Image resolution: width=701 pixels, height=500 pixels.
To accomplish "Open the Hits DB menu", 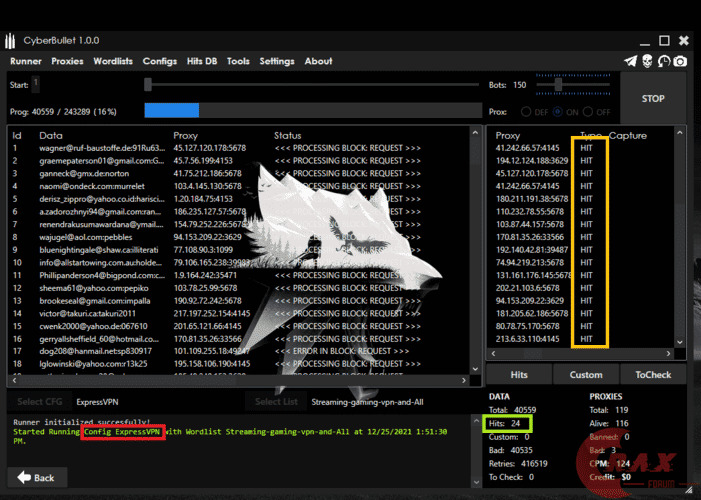I will [x=202, y=61].
